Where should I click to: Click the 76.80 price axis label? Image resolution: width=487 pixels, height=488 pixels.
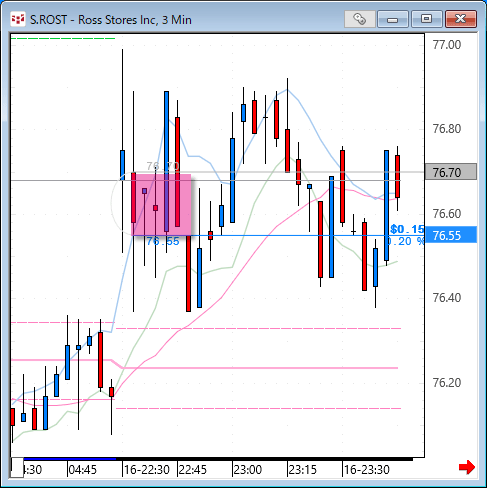pyautogui.click(x=447, y=129)
